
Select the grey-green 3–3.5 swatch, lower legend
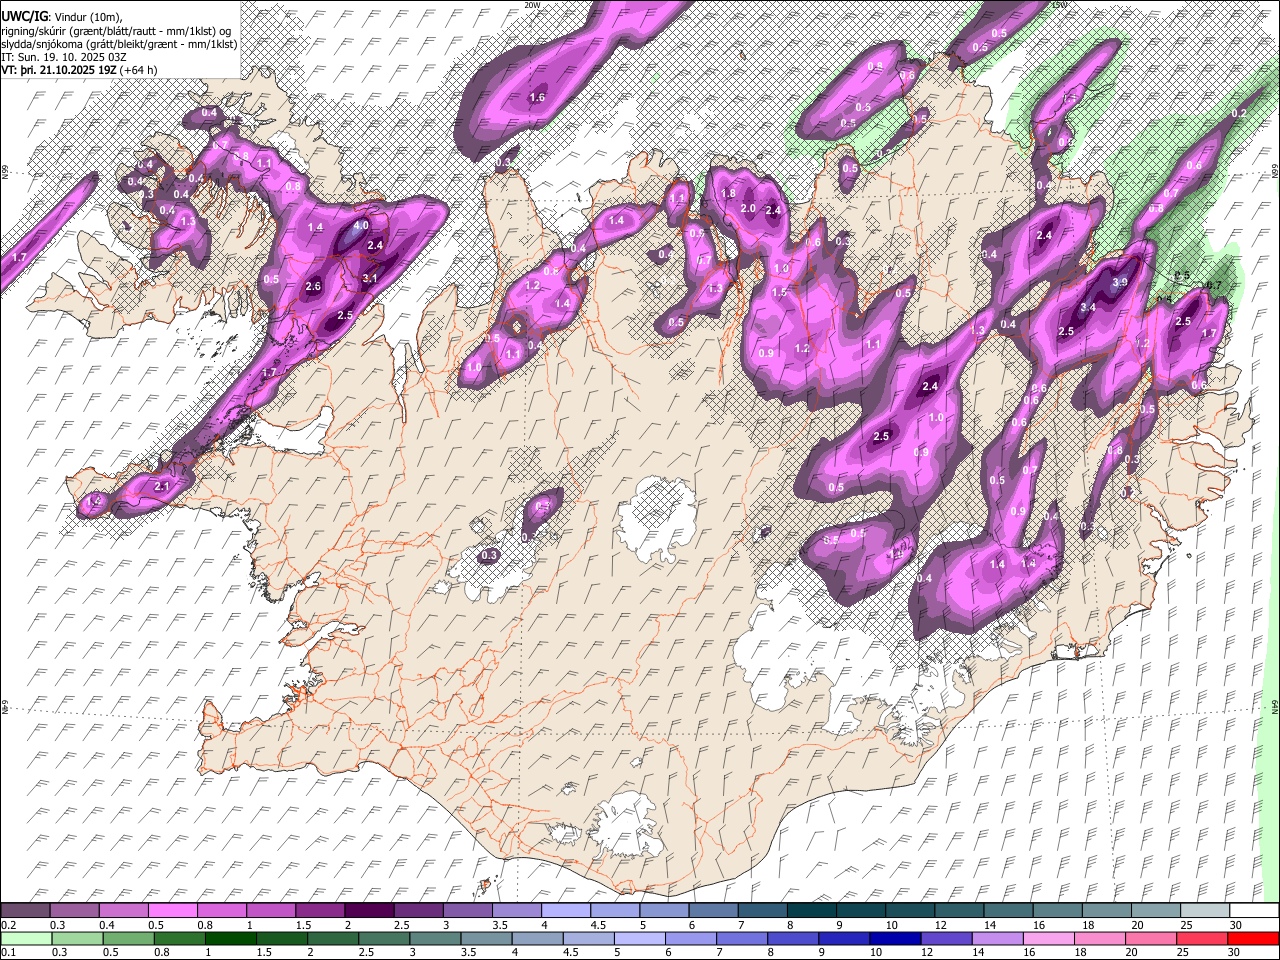tap(436, 939)
